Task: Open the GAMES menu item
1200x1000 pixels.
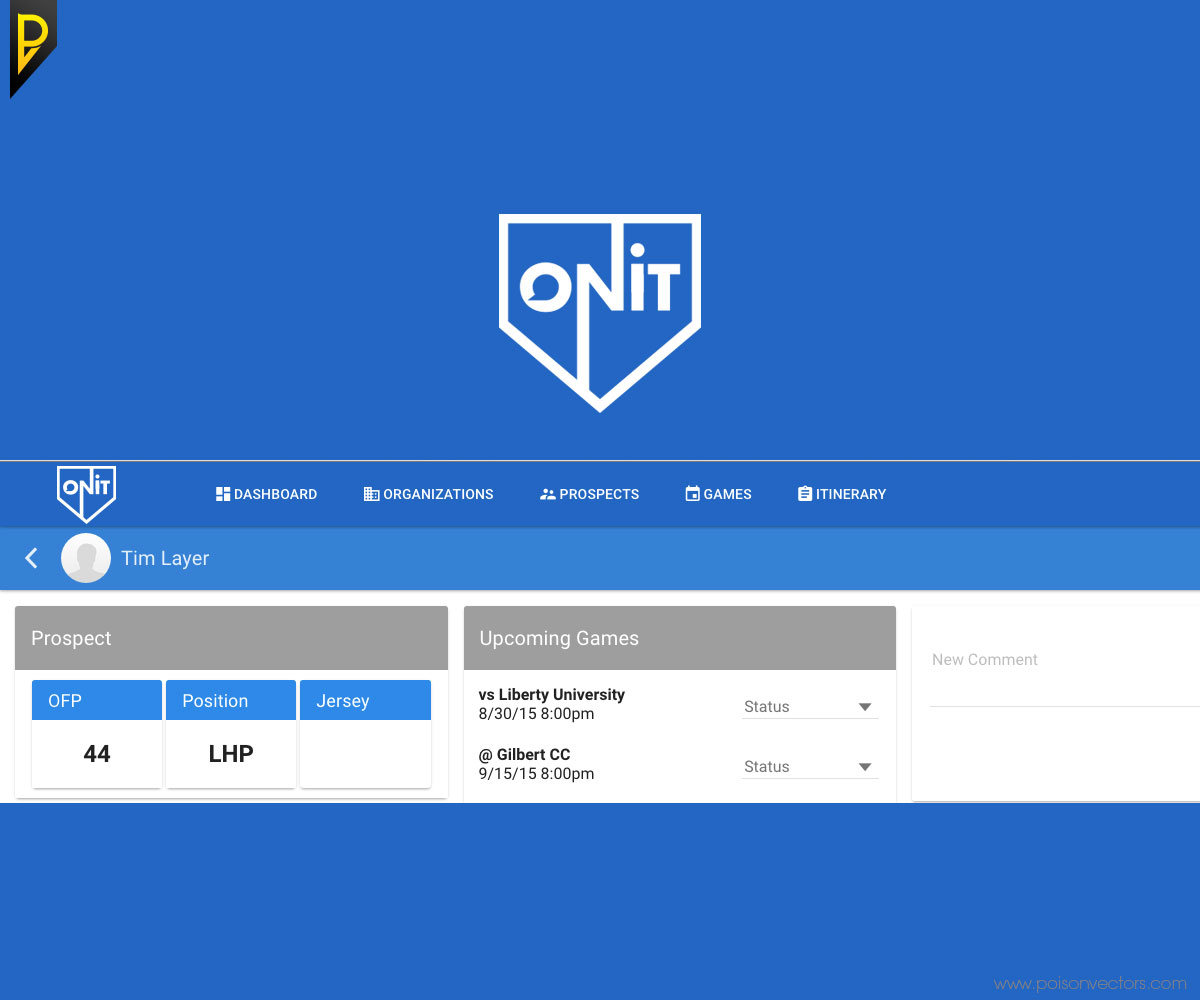Action: (718, 494)
